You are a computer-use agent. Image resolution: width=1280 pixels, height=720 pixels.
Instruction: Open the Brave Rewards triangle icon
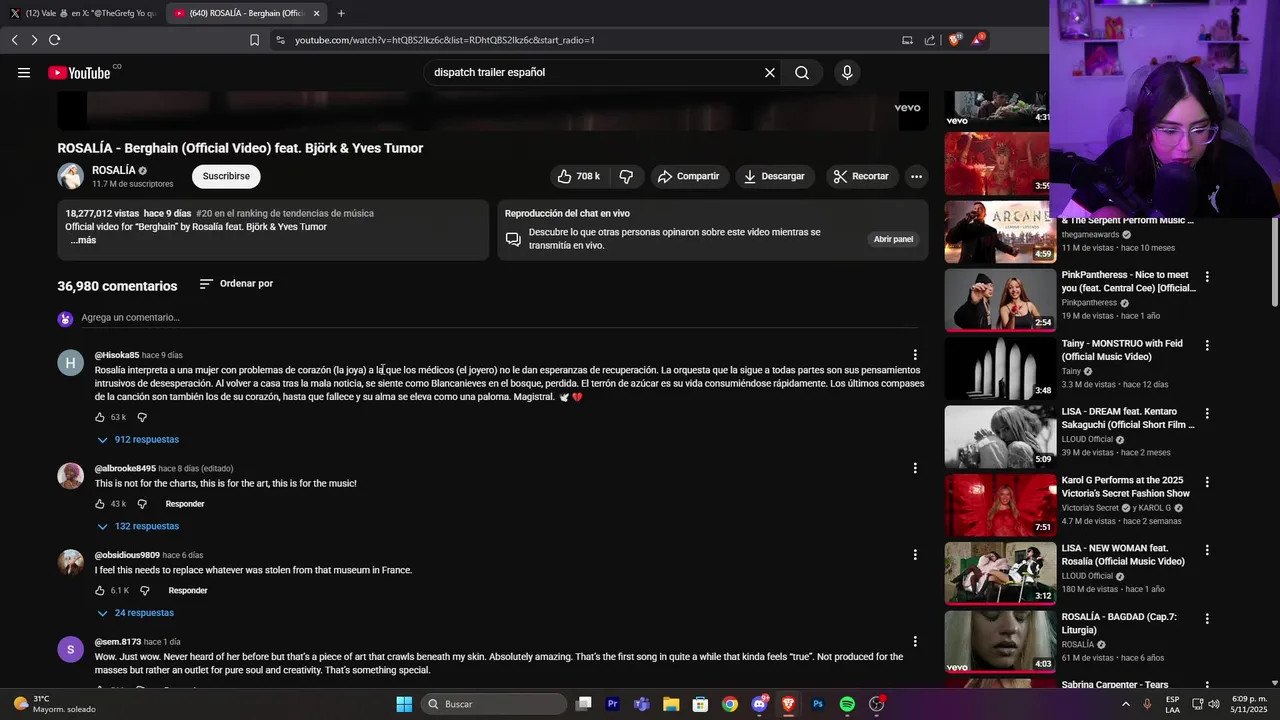pyautogui.click(x=979, y=40)
